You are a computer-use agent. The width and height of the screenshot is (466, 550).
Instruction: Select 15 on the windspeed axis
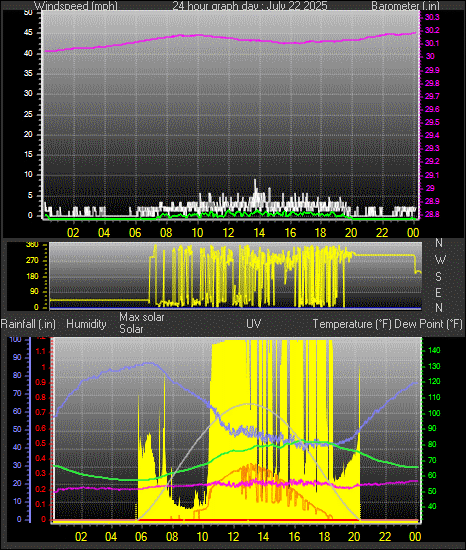coord(28,154)
